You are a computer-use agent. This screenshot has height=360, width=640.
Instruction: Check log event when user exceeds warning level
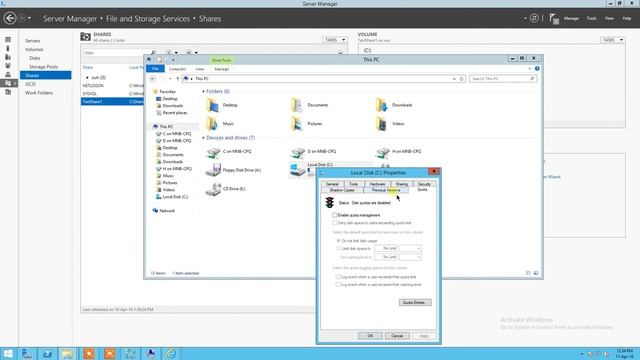pos(338,284)
